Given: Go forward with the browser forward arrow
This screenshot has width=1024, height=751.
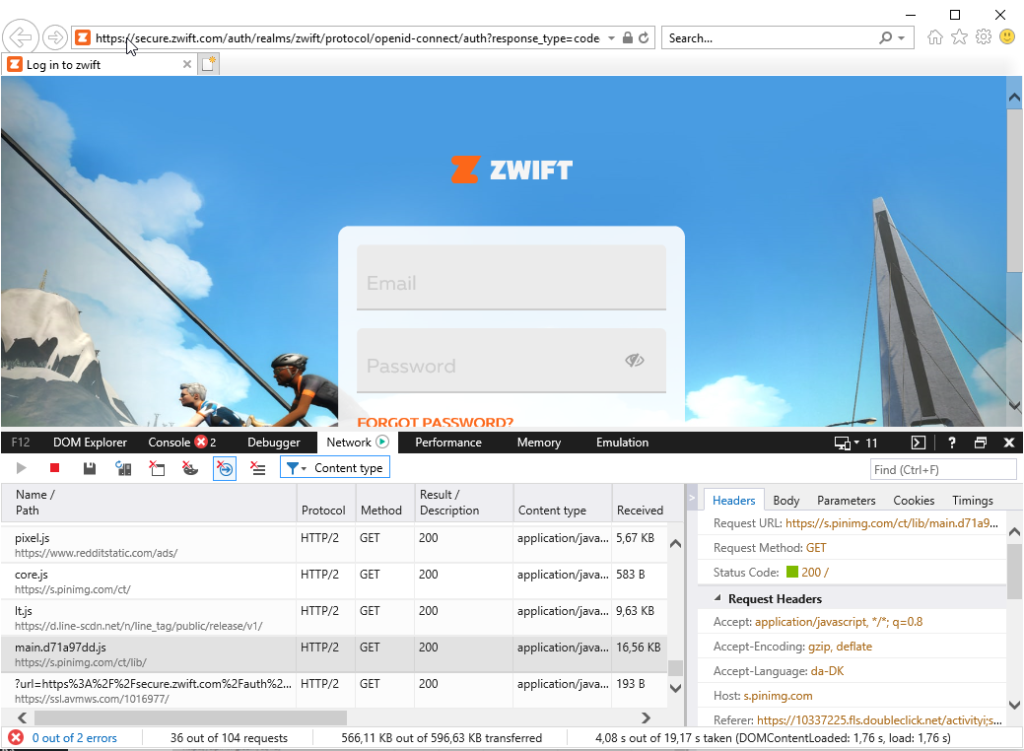Looking at the screenshot, I should tap(55, 38).
